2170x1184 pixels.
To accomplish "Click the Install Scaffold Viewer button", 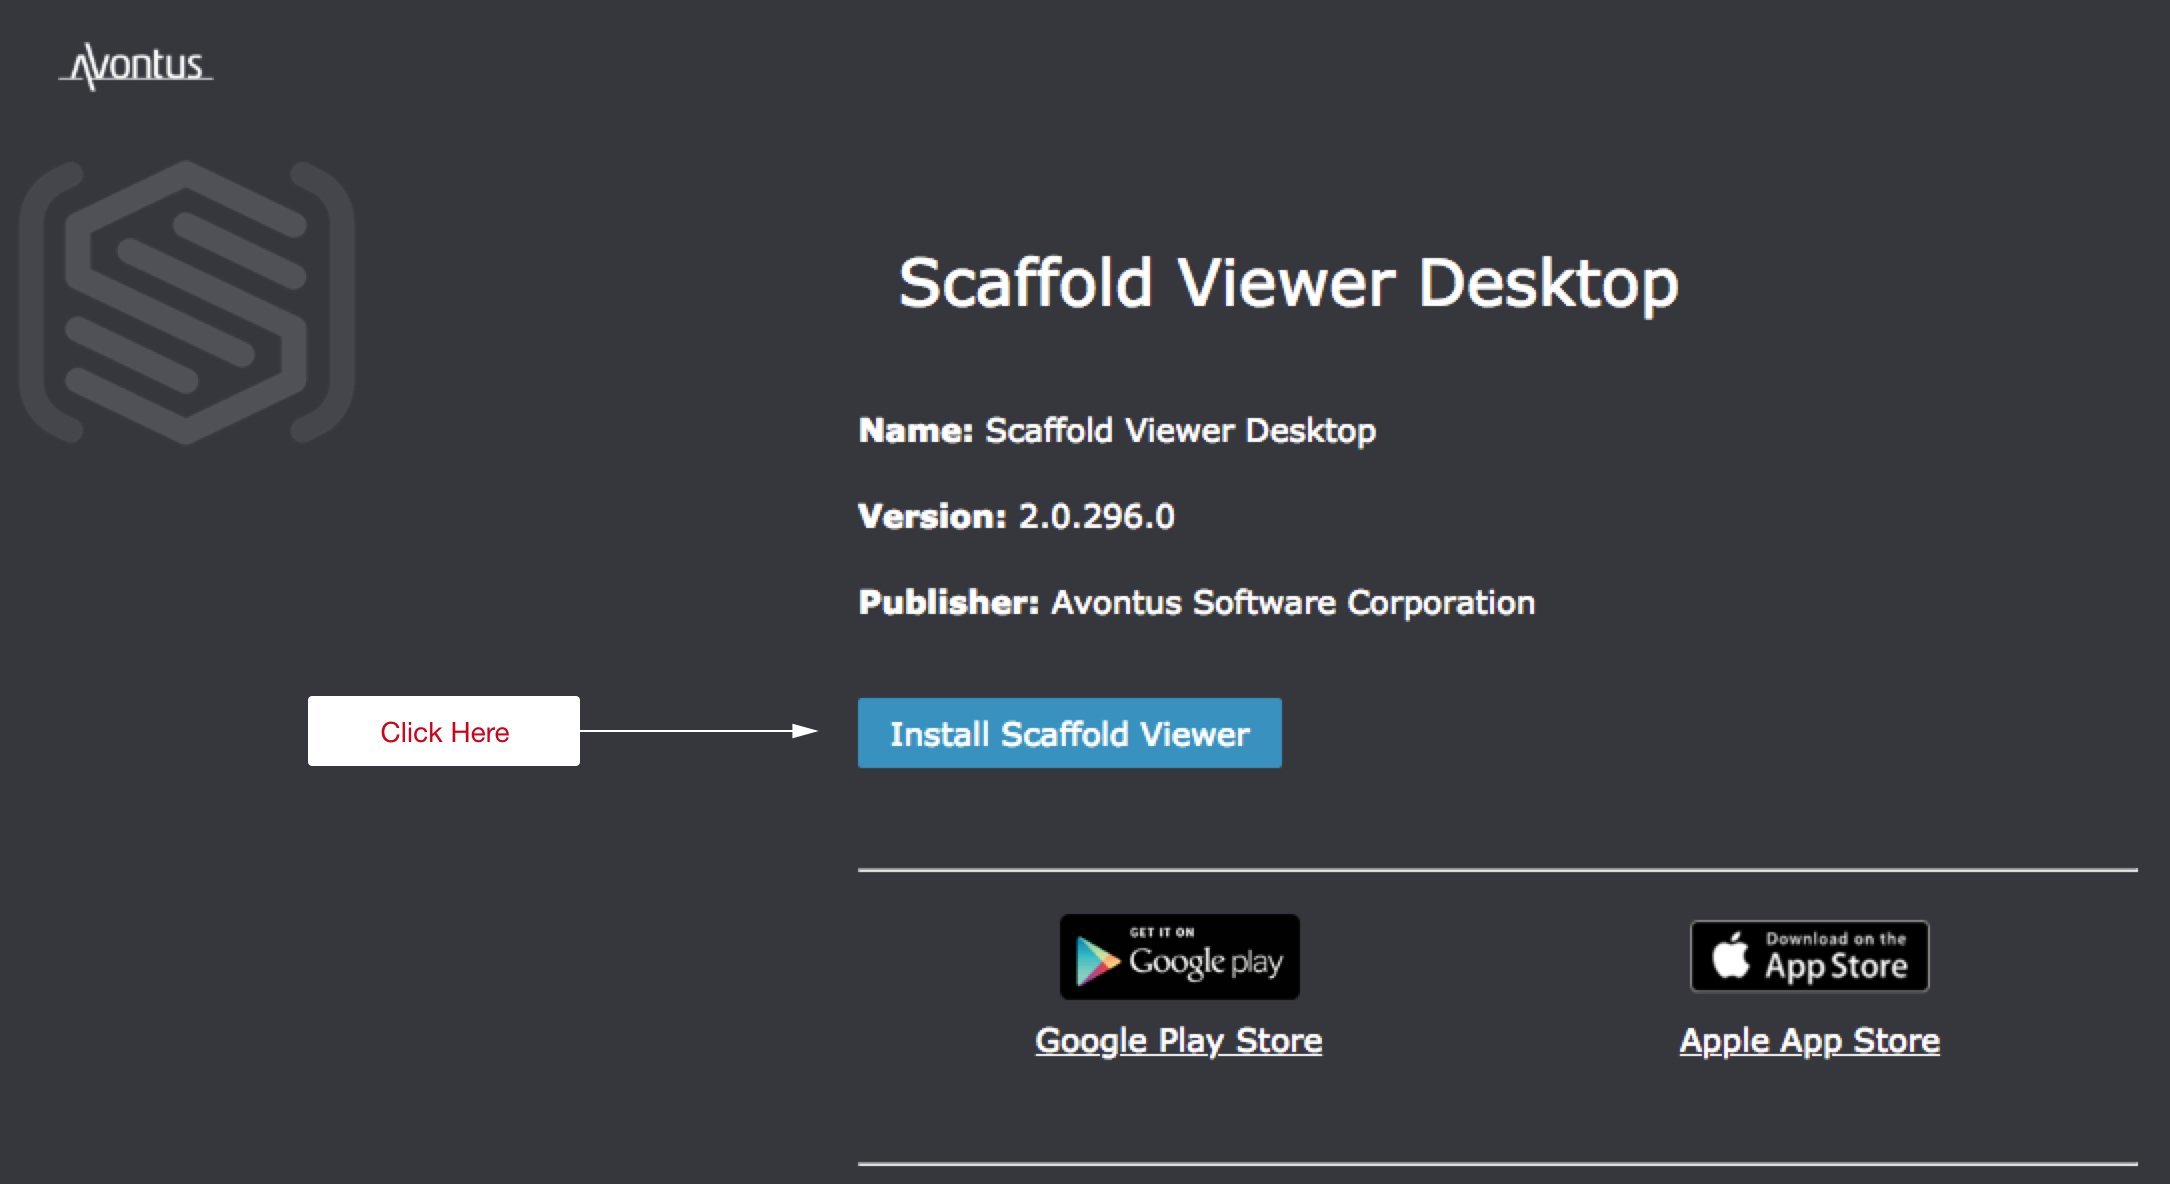I will point(1069,733).
